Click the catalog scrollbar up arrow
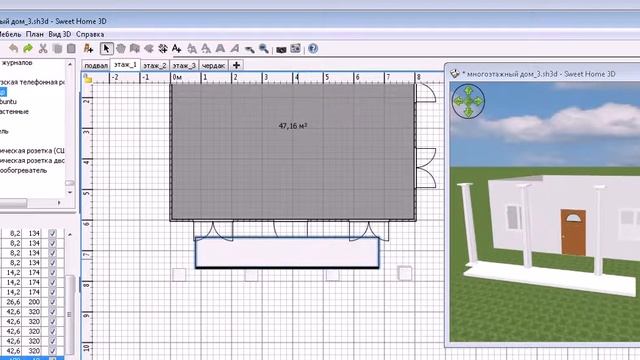 (x=70, y=64)
